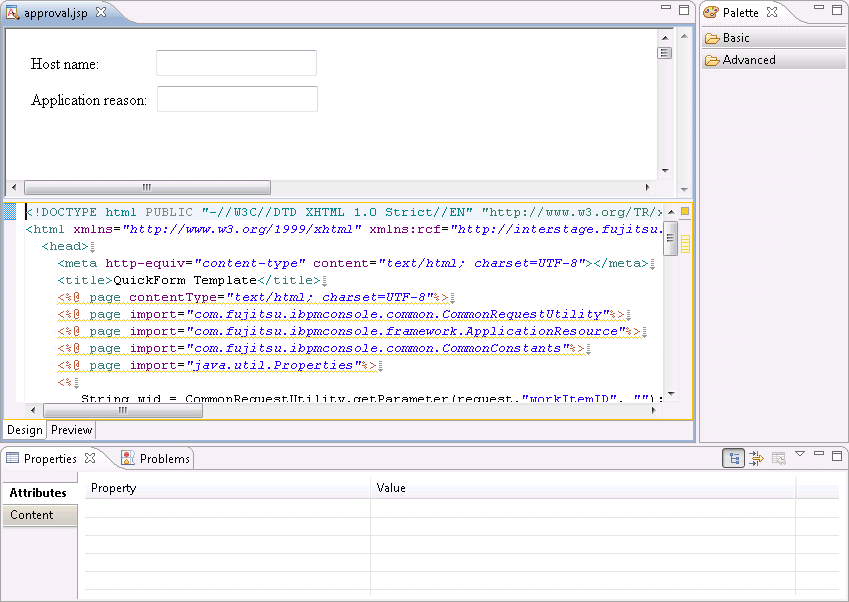
Task: Click design pane horizontal scrollbar thumb
Action: 147,187
